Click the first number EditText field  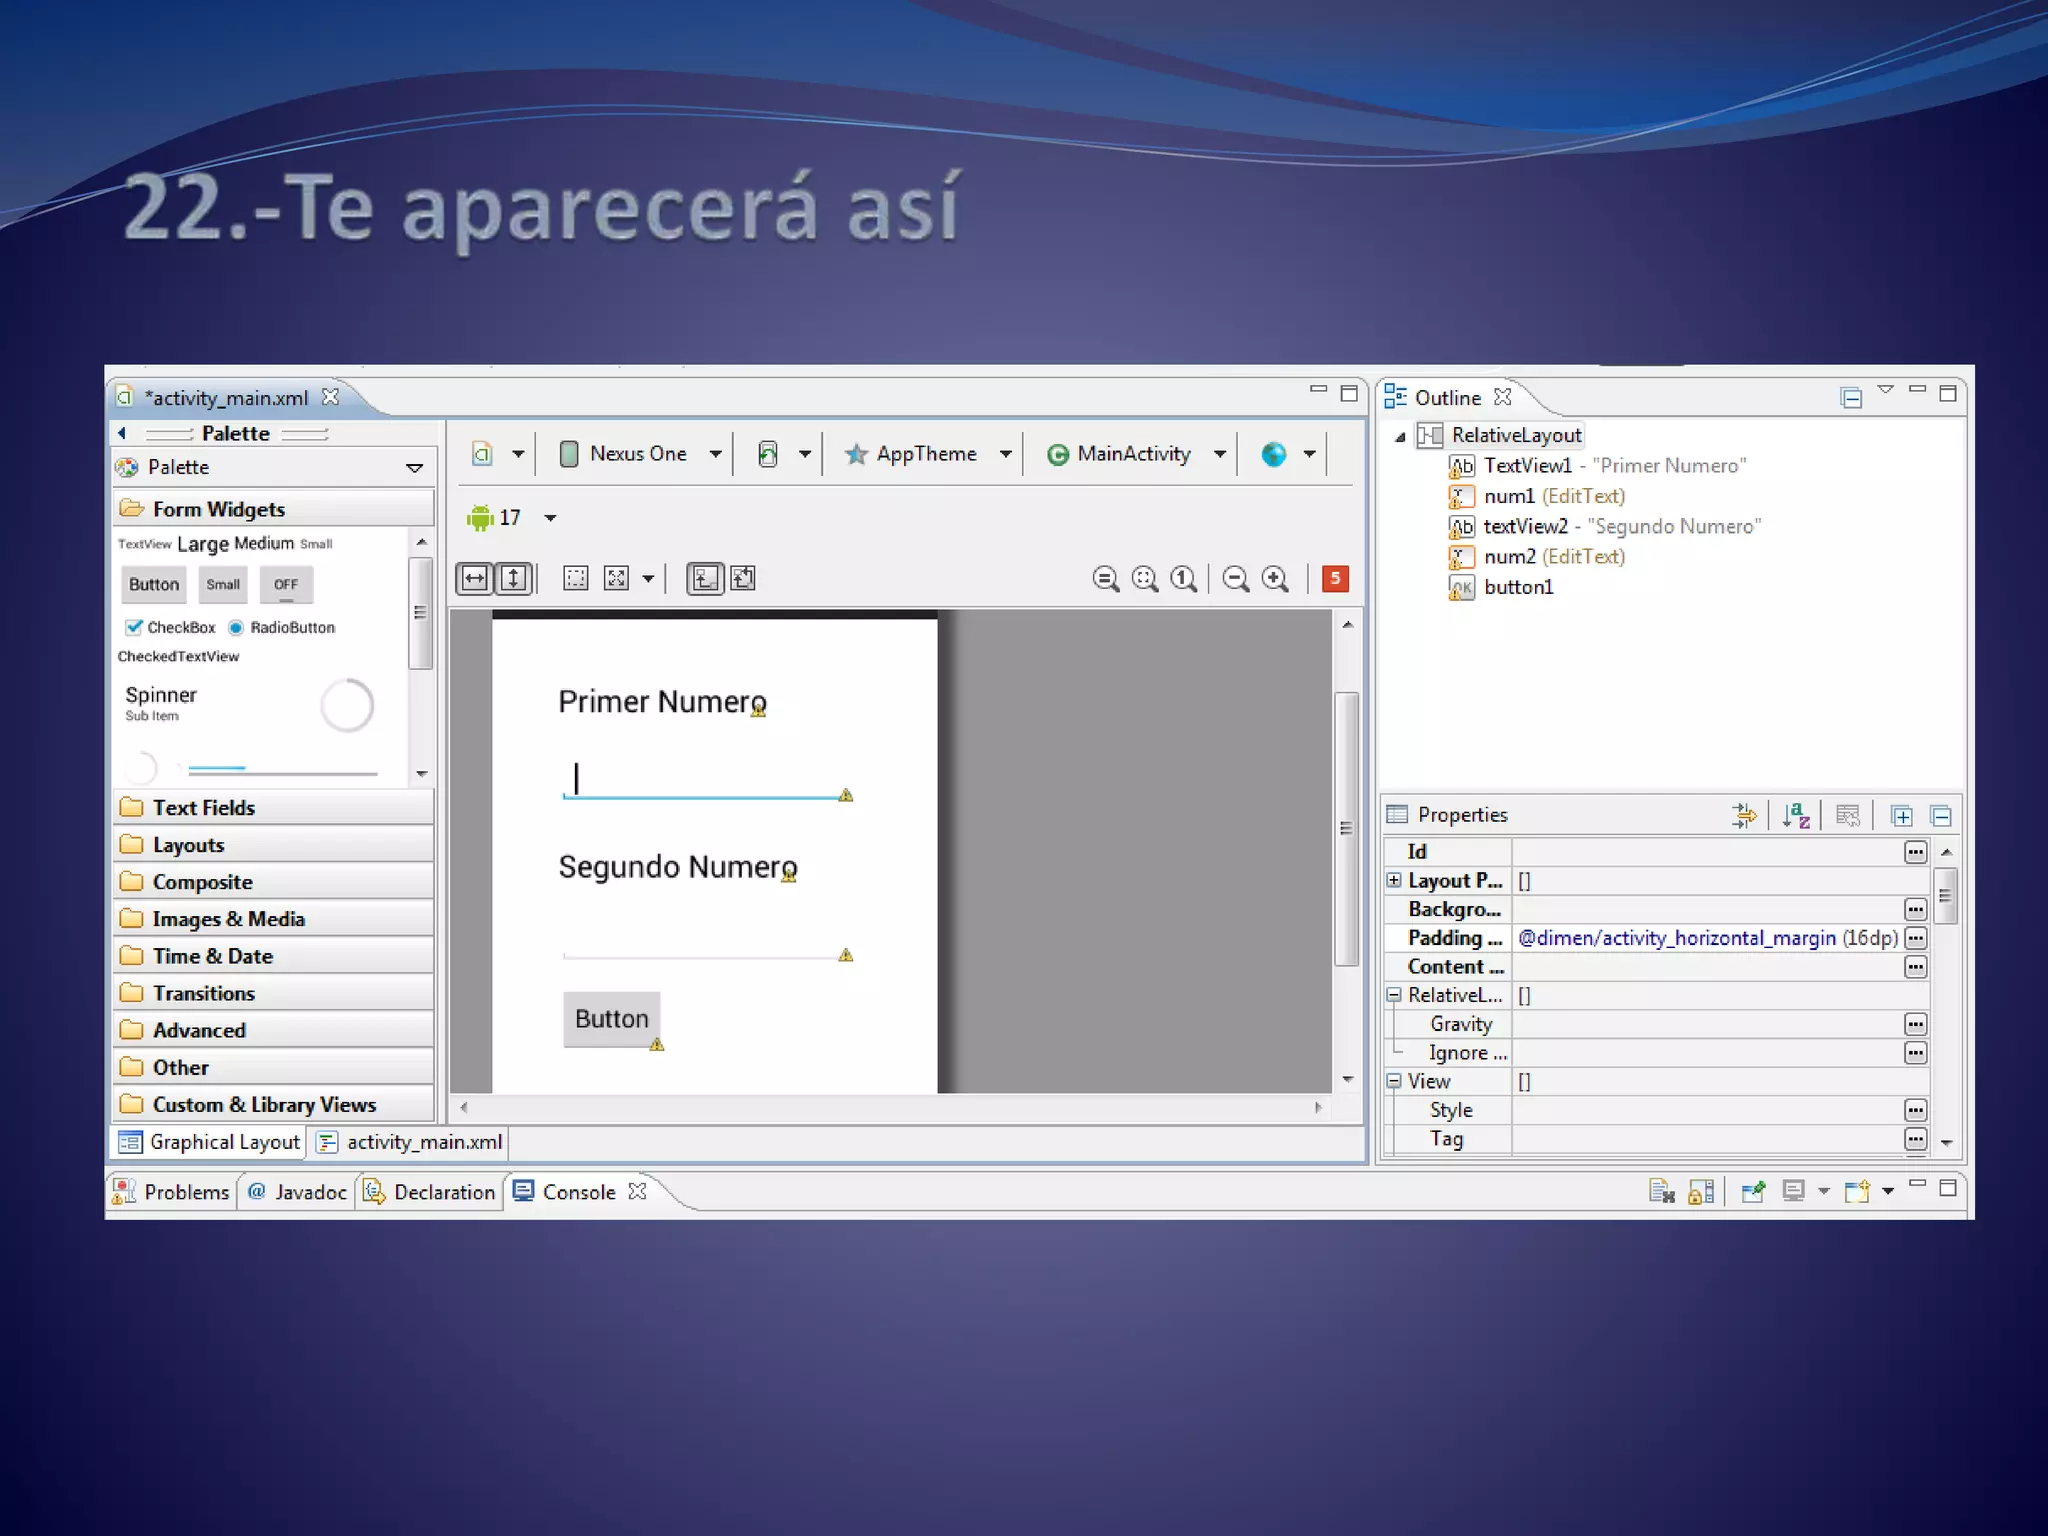coord(700,781)
